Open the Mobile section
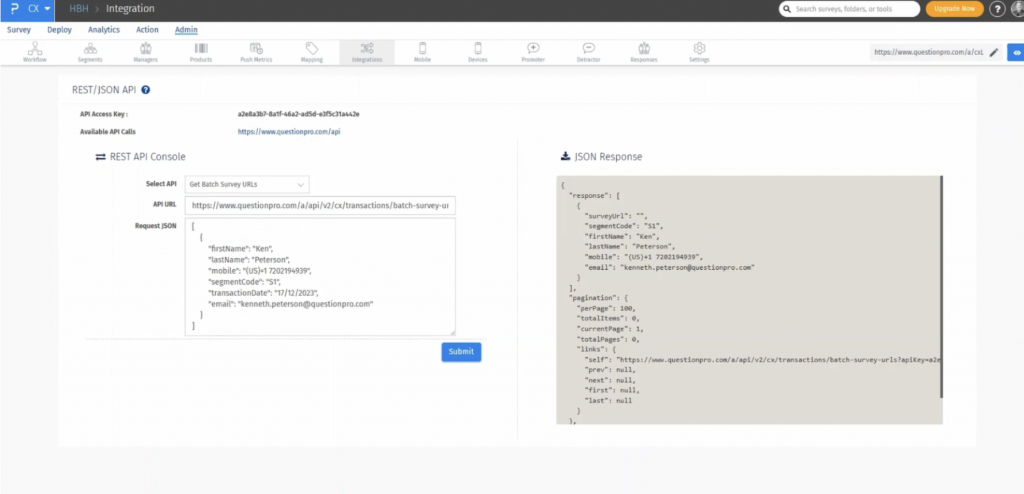Image resolution: width=1024 pixels, height=494 pixels. (423, 52)
